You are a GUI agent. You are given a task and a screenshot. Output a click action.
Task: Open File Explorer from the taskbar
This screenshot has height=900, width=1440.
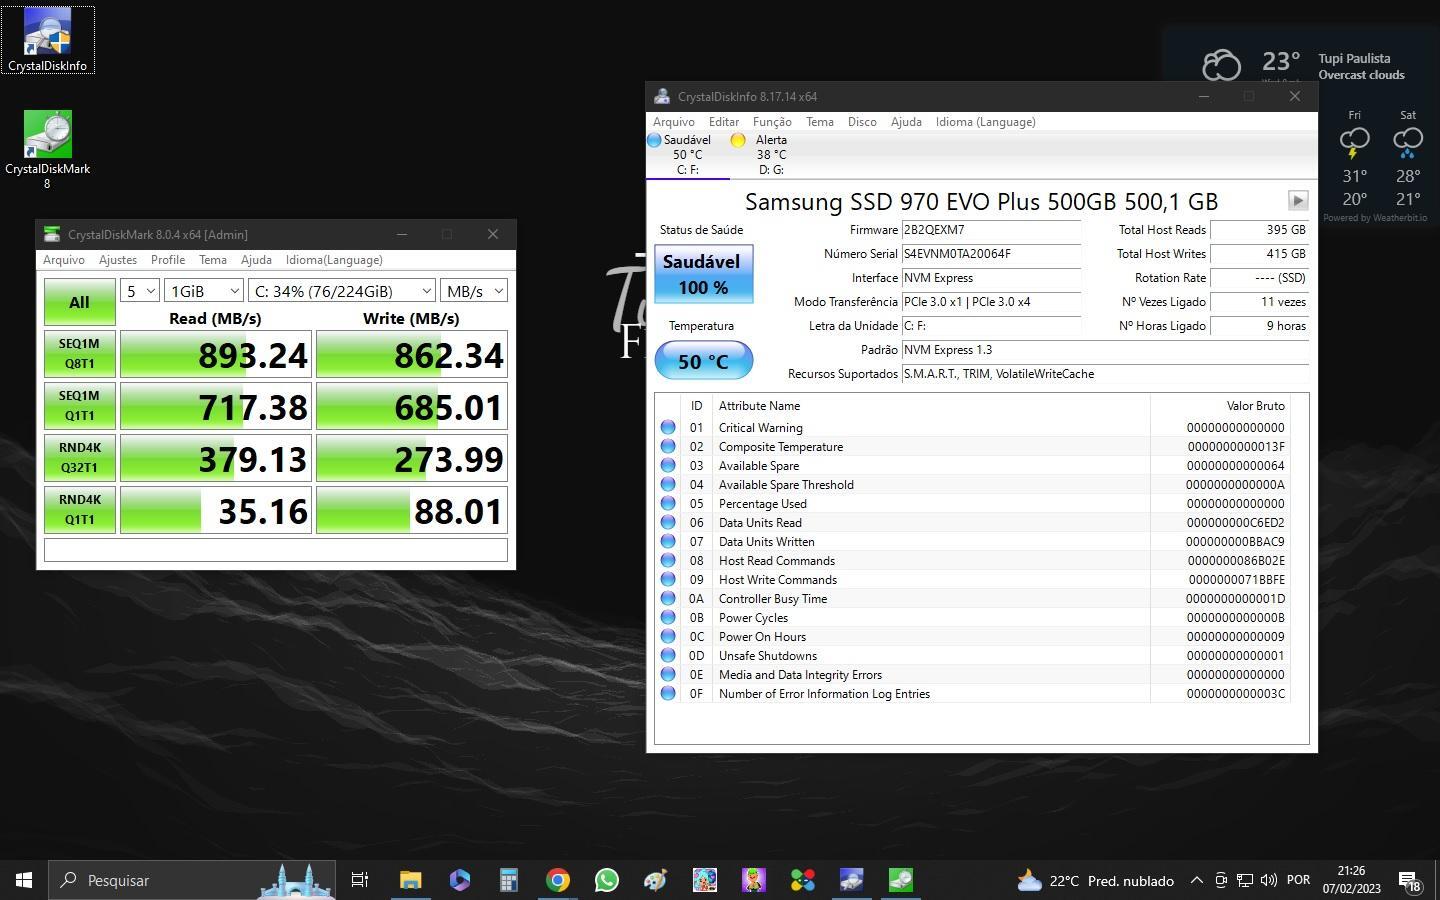coord(410,880)
